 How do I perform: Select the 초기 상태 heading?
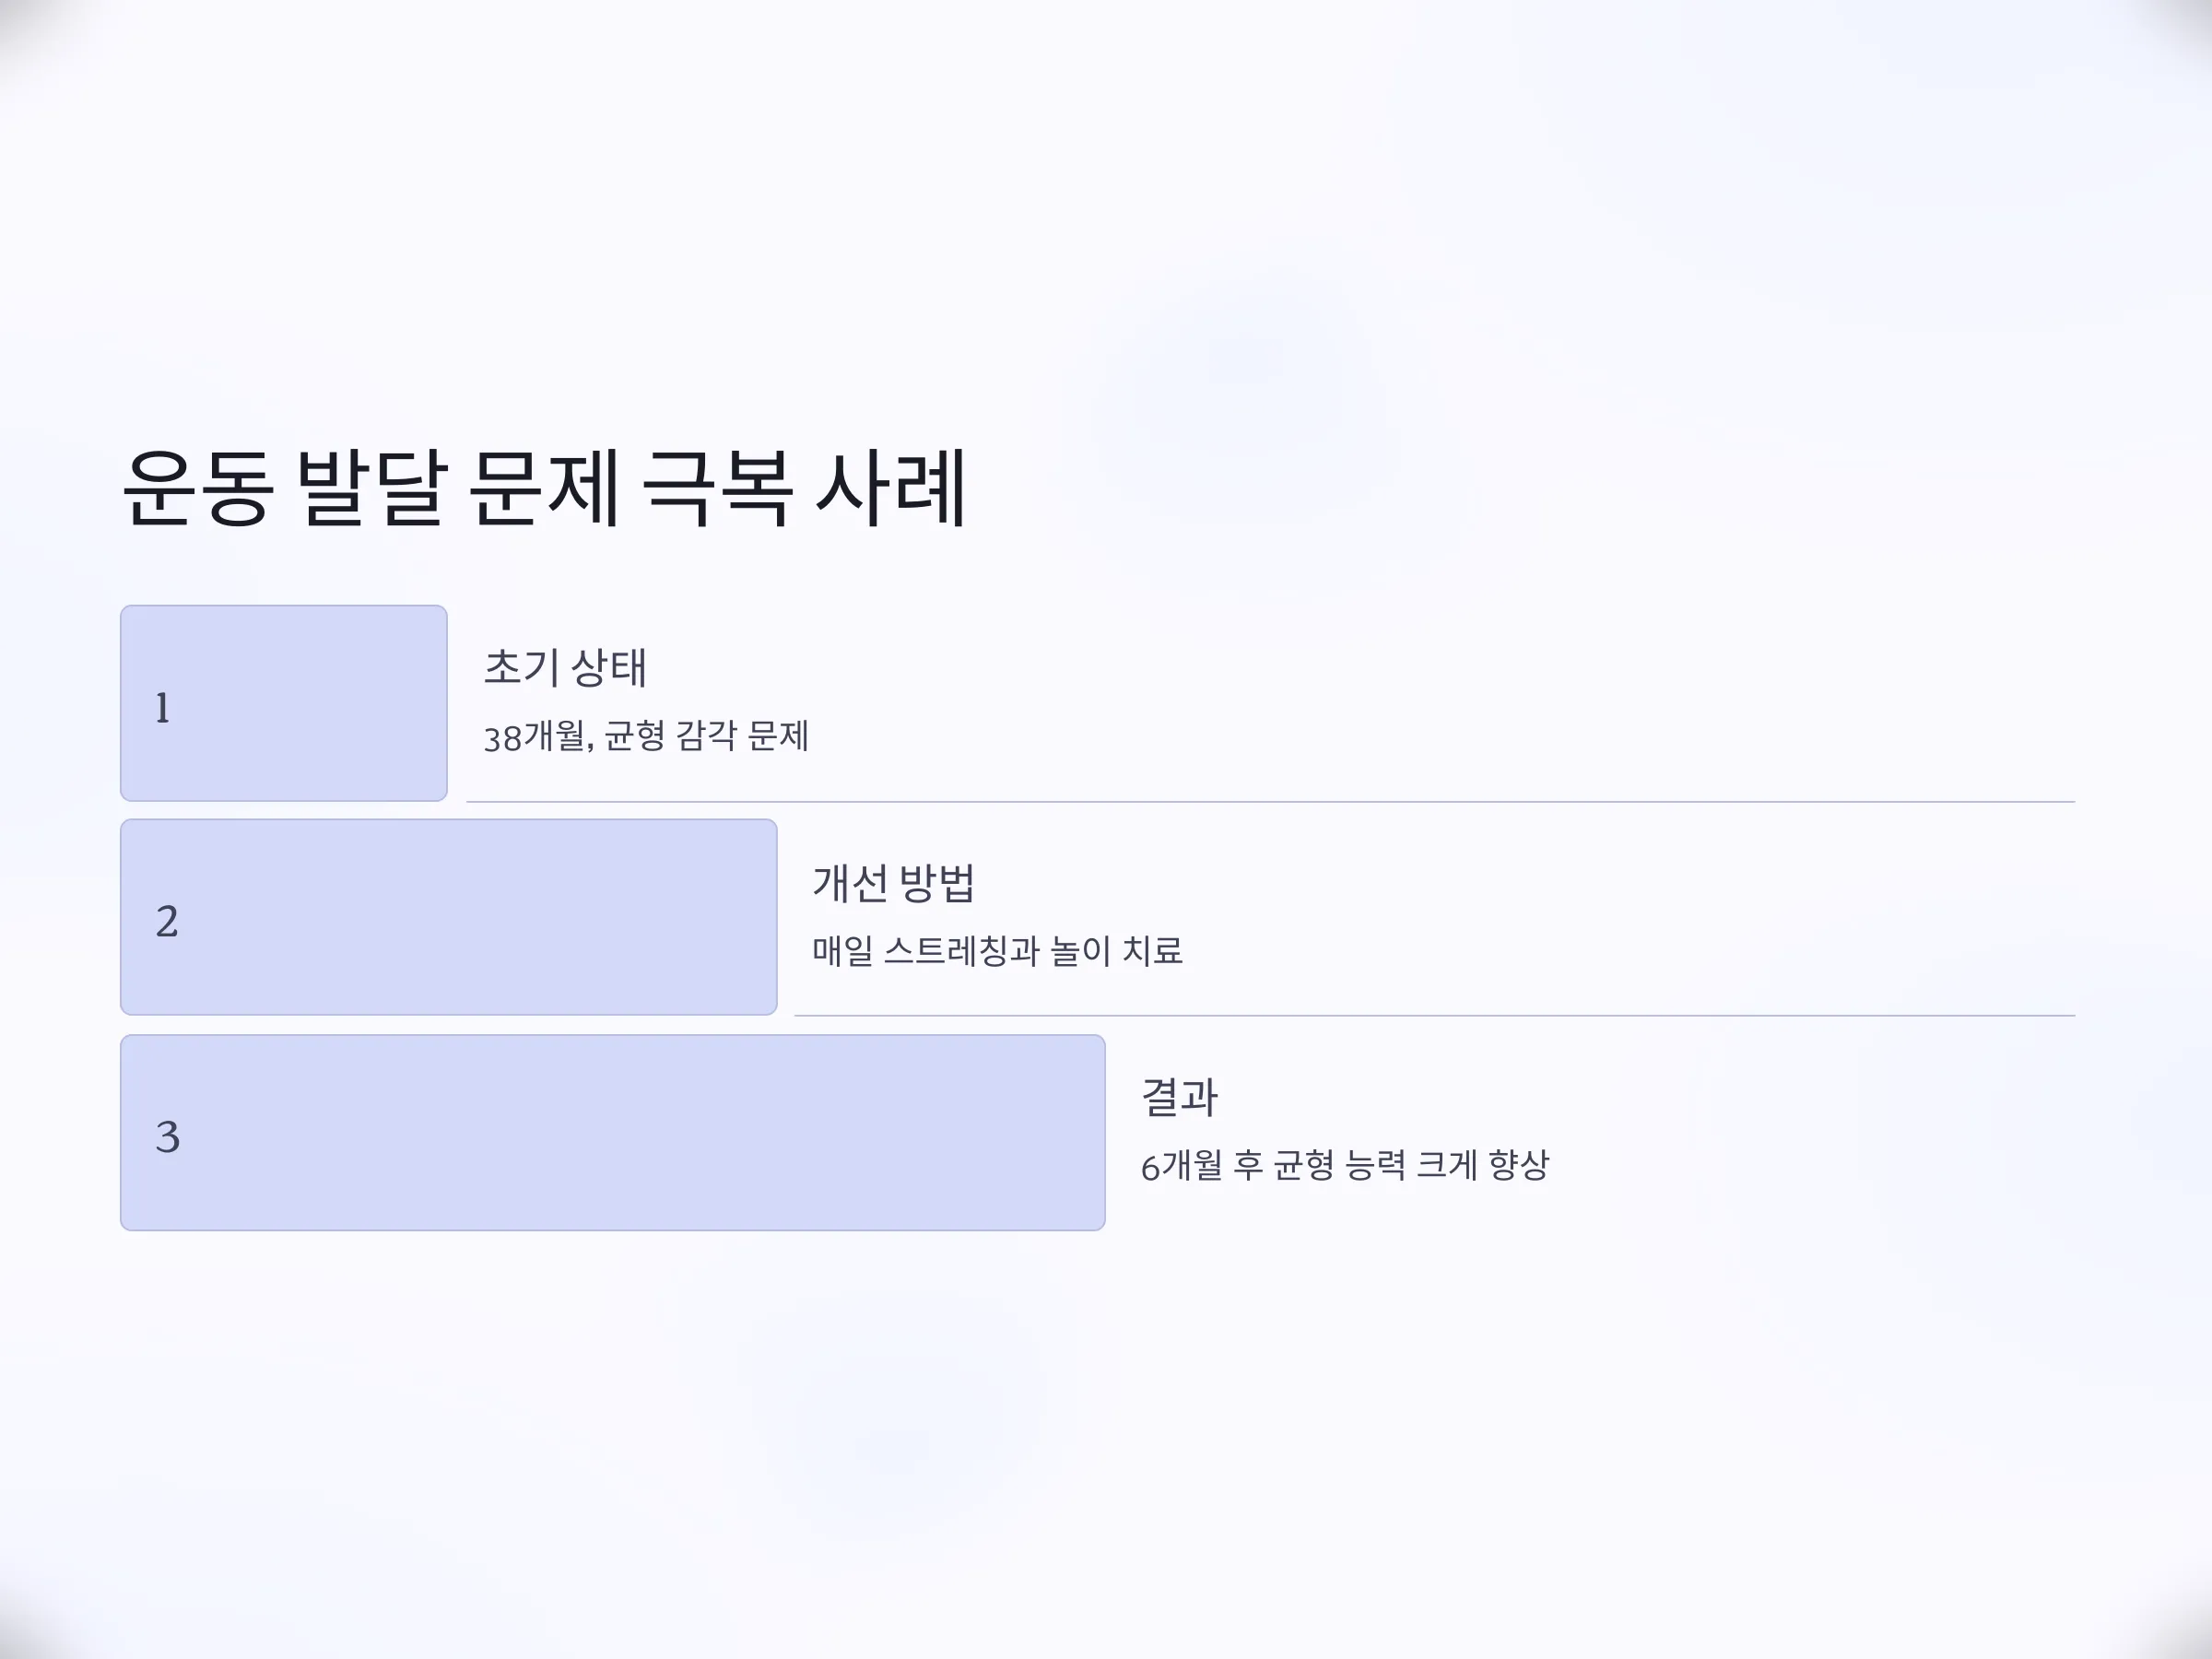click(566, 667)
